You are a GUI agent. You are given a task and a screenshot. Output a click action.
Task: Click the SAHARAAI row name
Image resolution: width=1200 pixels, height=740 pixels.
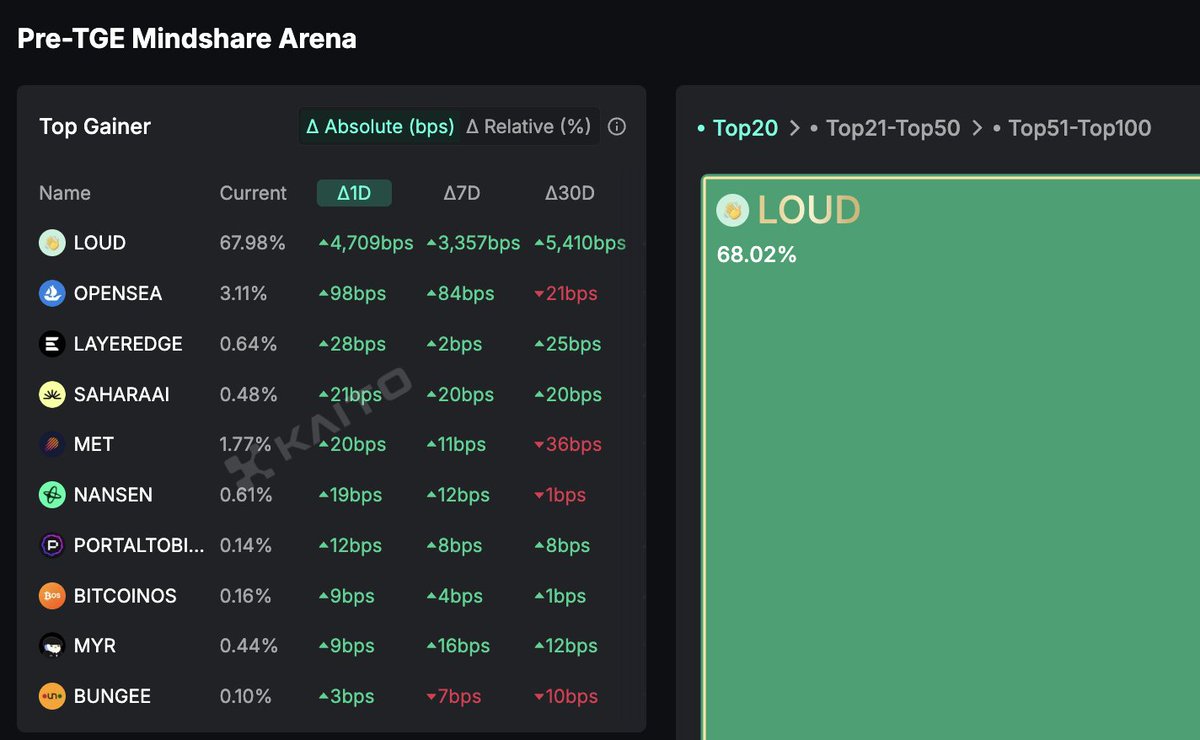pos(122,394)
